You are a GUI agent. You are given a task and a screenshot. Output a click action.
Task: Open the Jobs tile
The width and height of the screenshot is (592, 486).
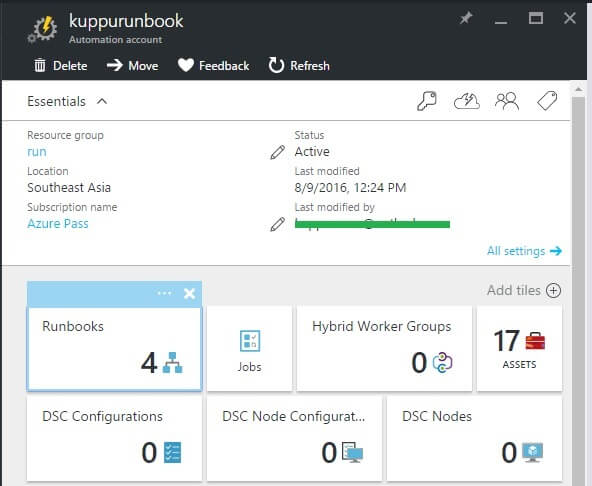point(250,349)
